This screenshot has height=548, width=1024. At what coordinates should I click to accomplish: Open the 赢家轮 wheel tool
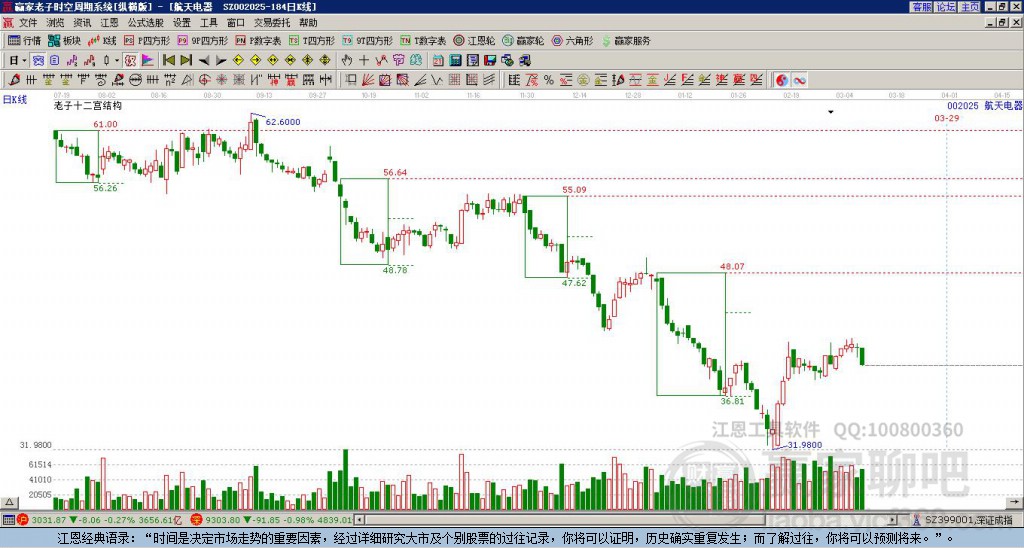click(x=523, y=40)
